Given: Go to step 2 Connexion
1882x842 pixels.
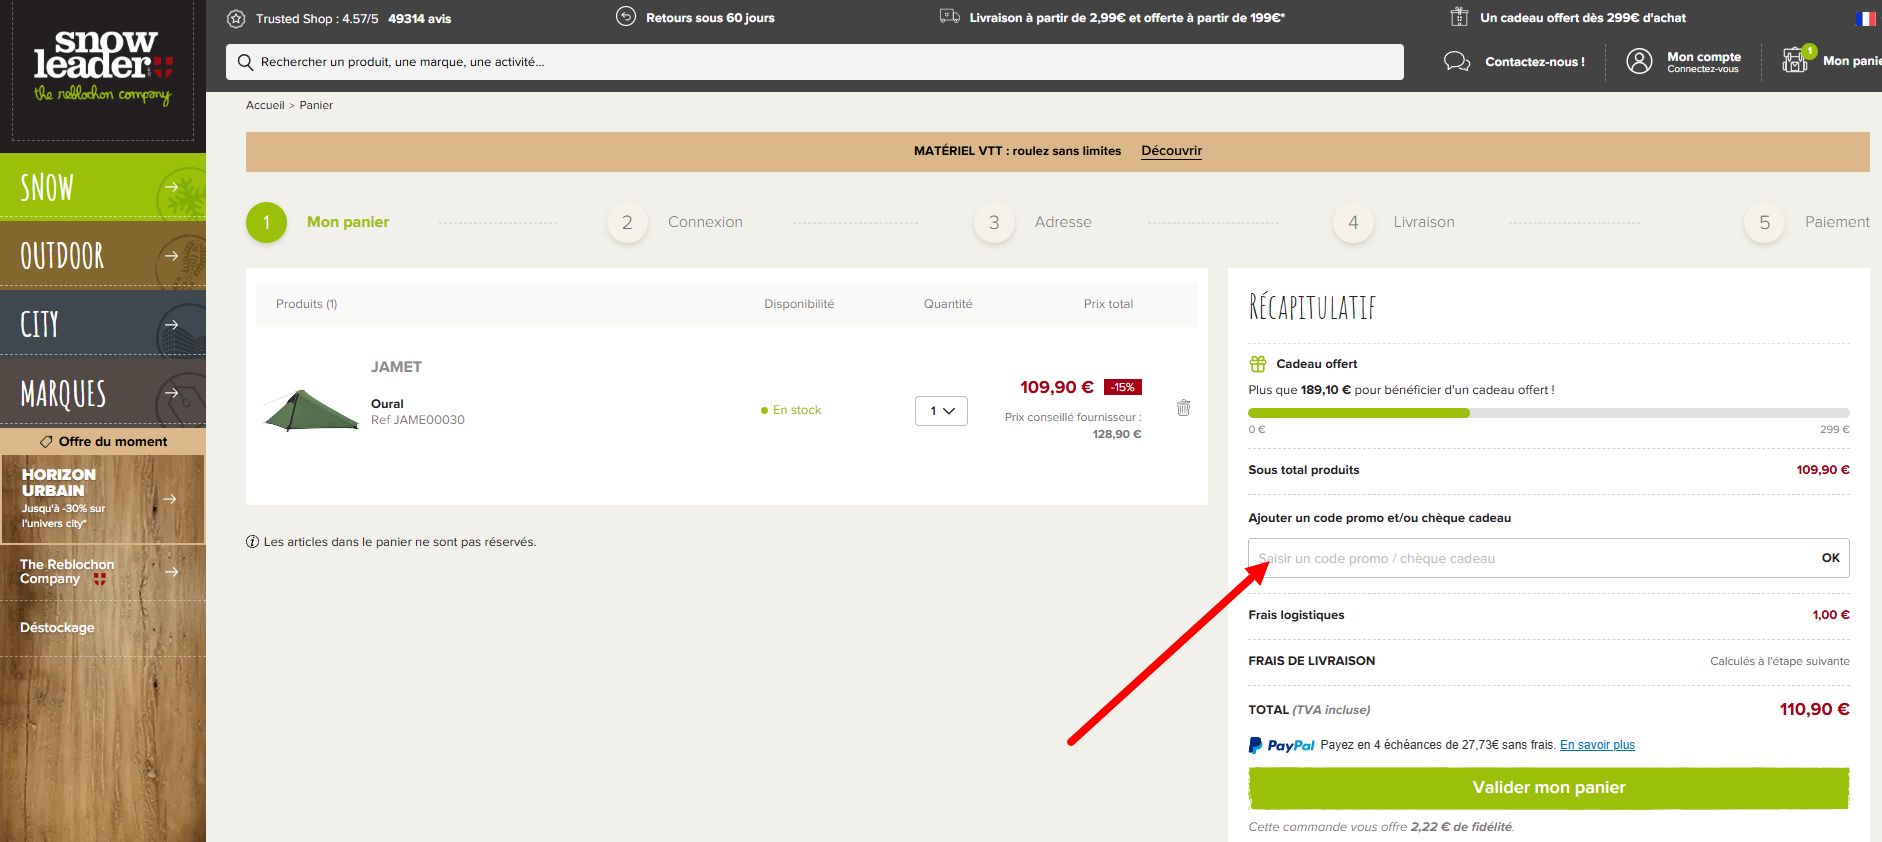Looking at the screenshot, I should 675,222.
